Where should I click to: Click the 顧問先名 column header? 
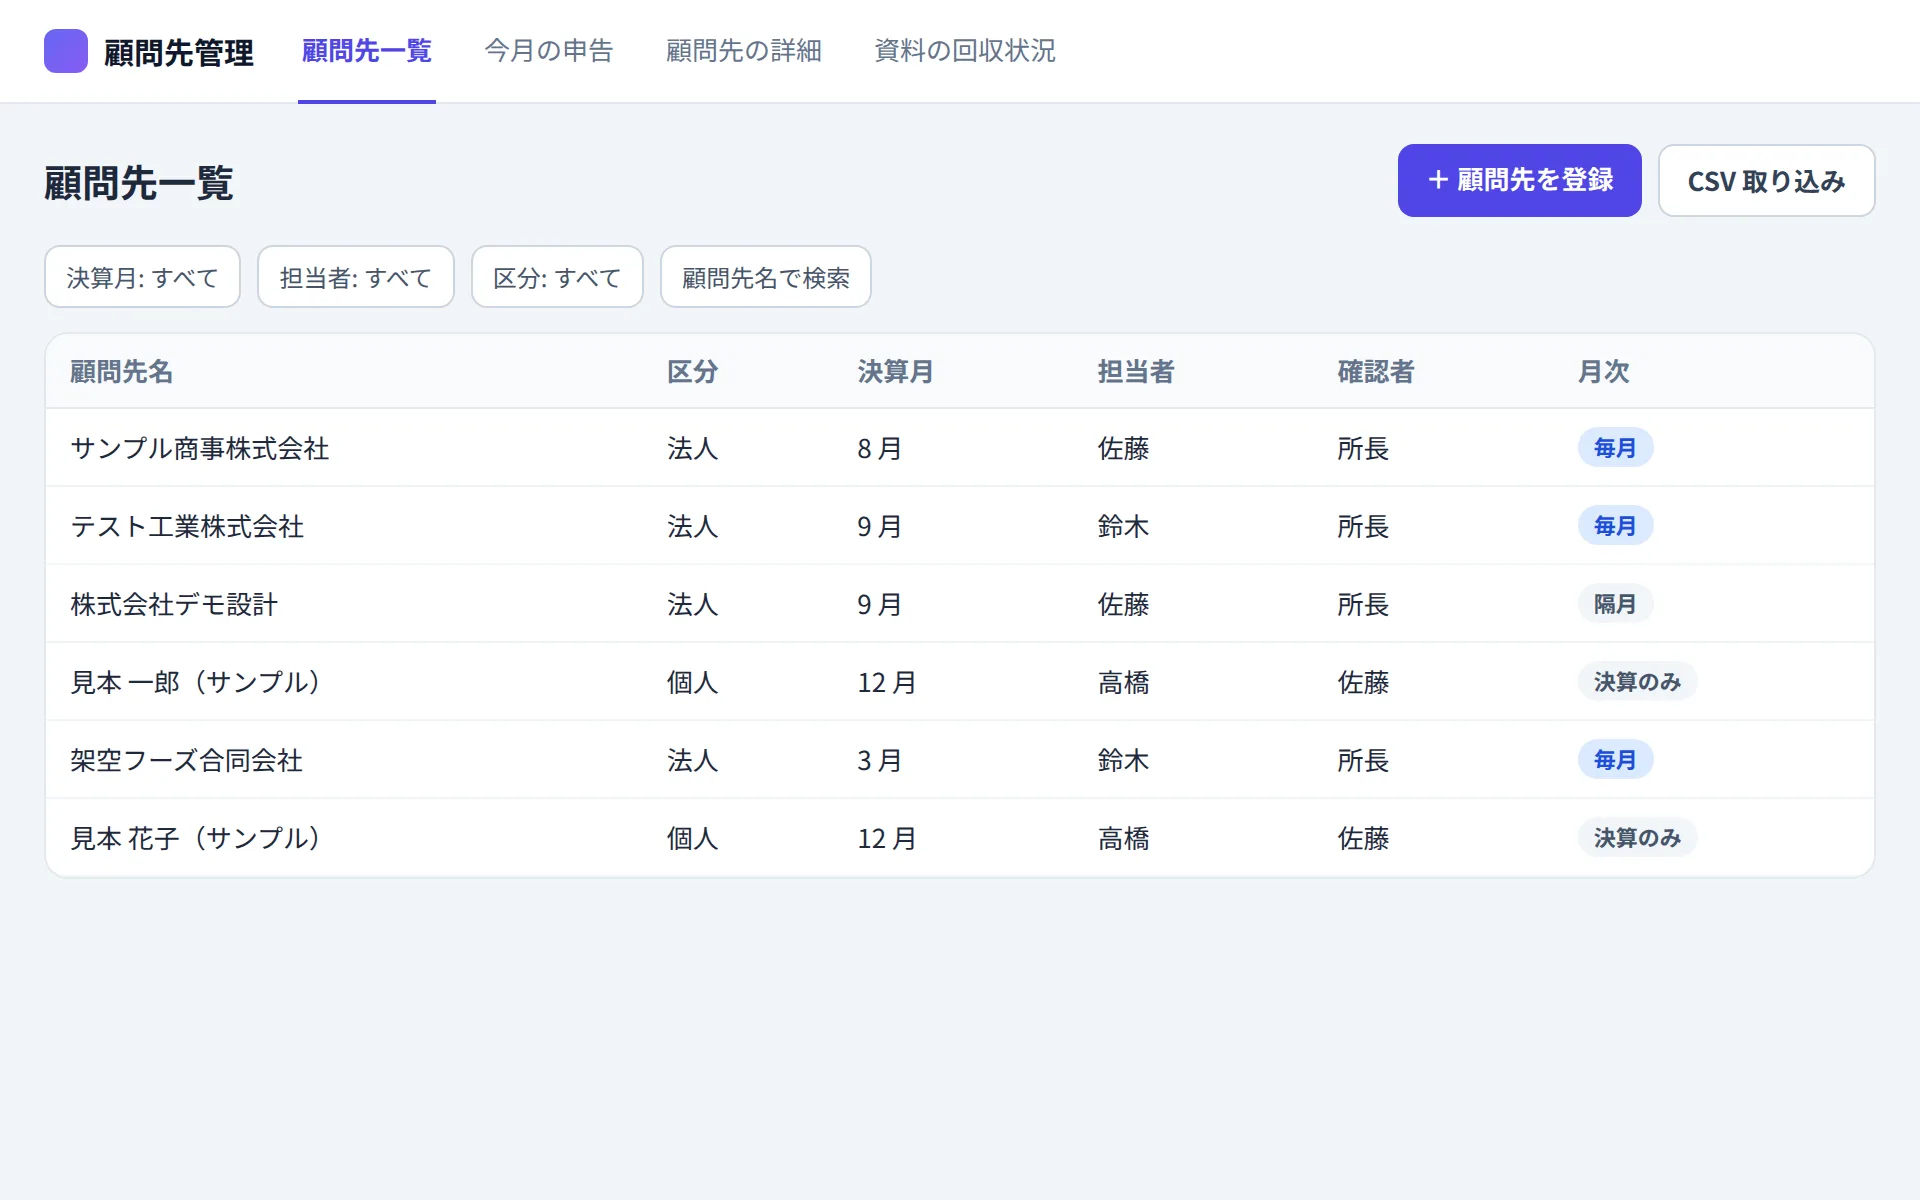122,372
